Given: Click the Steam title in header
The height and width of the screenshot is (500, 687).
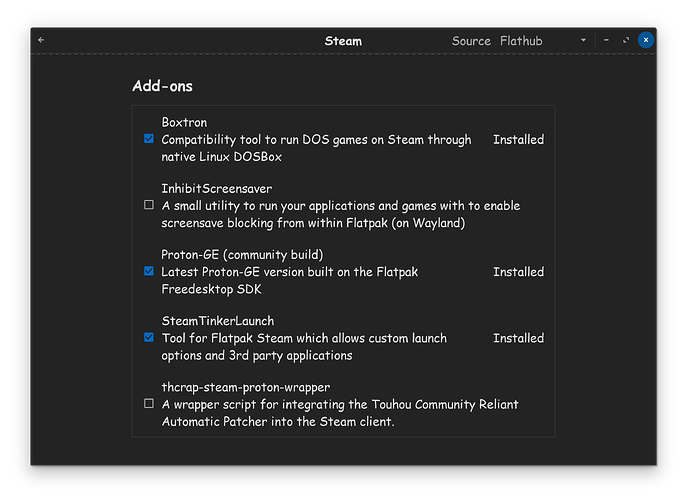Looking at the screenshot, I should click(343, 41).
